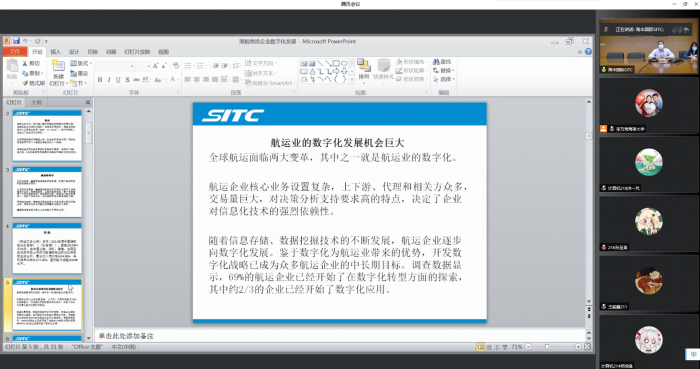Select the rectangle shape in shapes gallery
The height and width of the screenshot is (369, 700).
(x=336, y=63)
